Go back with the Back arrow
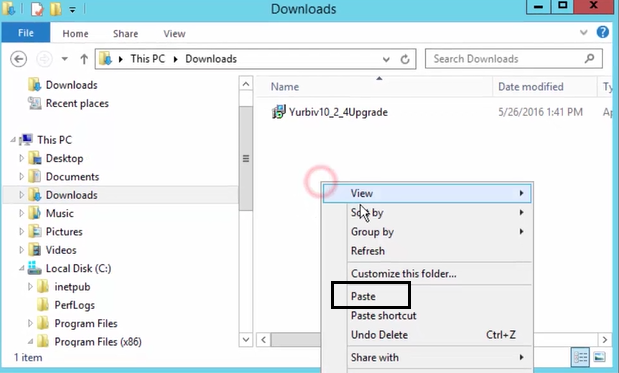Screen dimensions: 619x373 point(19,59)
